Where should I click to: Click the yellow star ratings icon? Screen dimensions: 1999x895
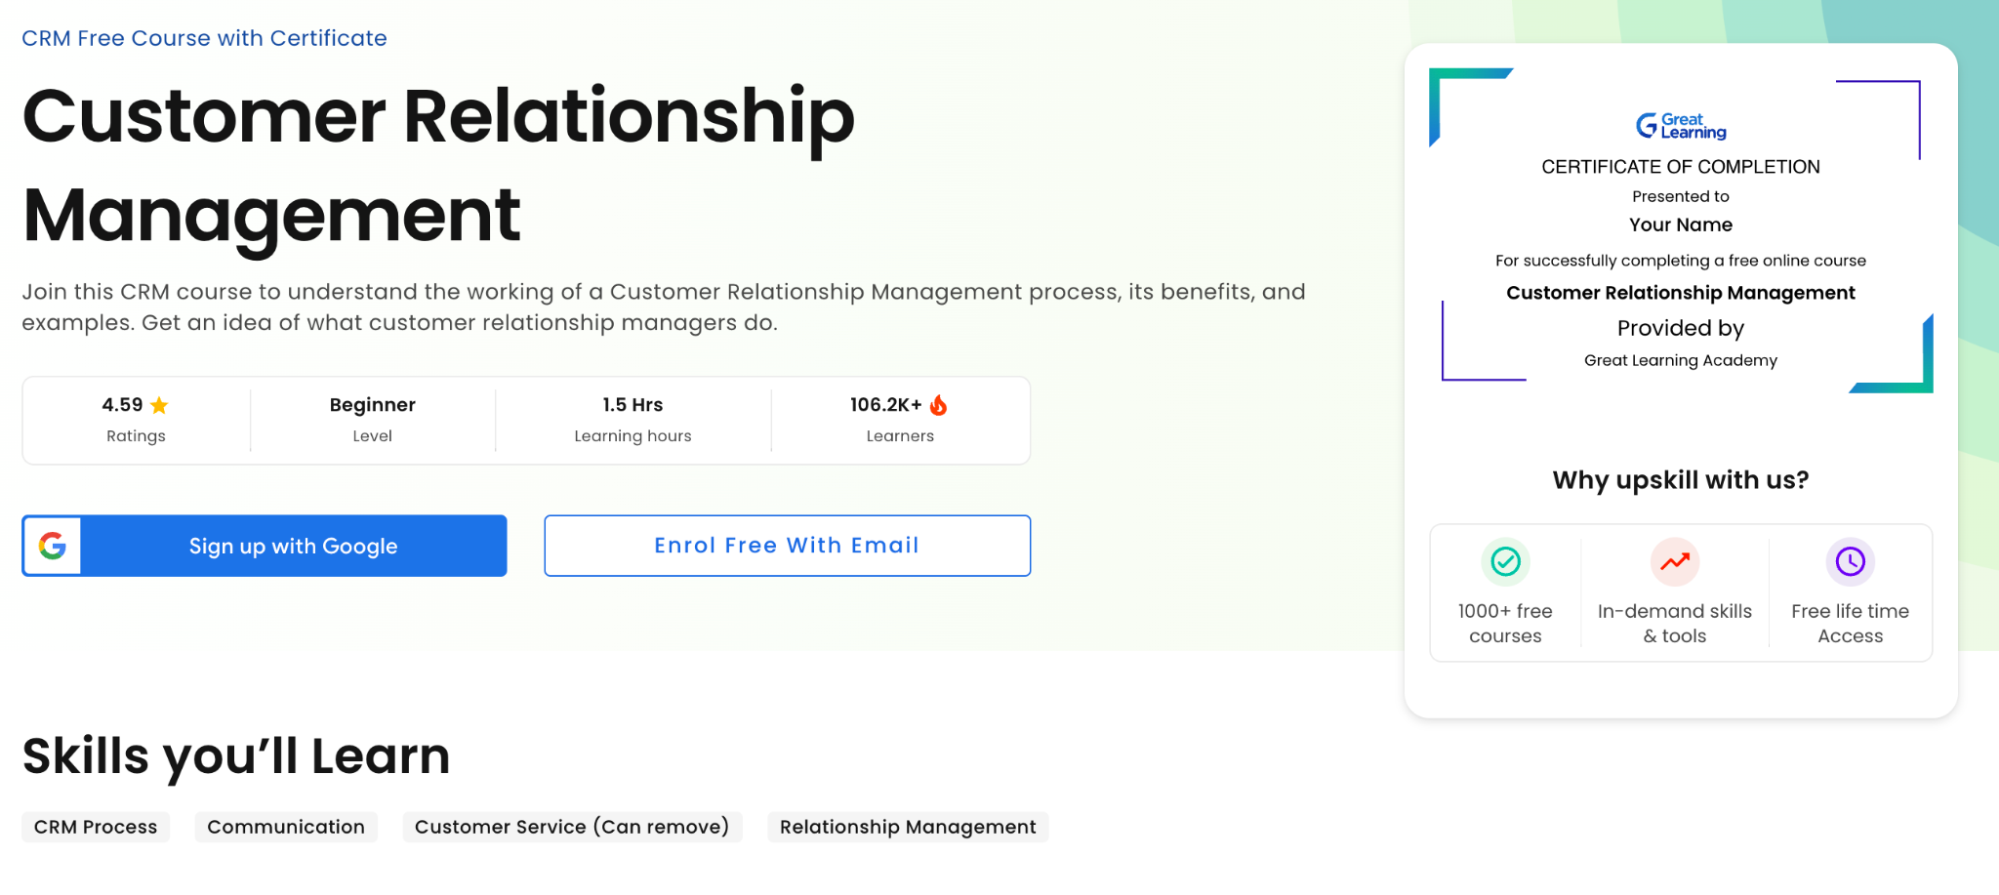point(159,405)
